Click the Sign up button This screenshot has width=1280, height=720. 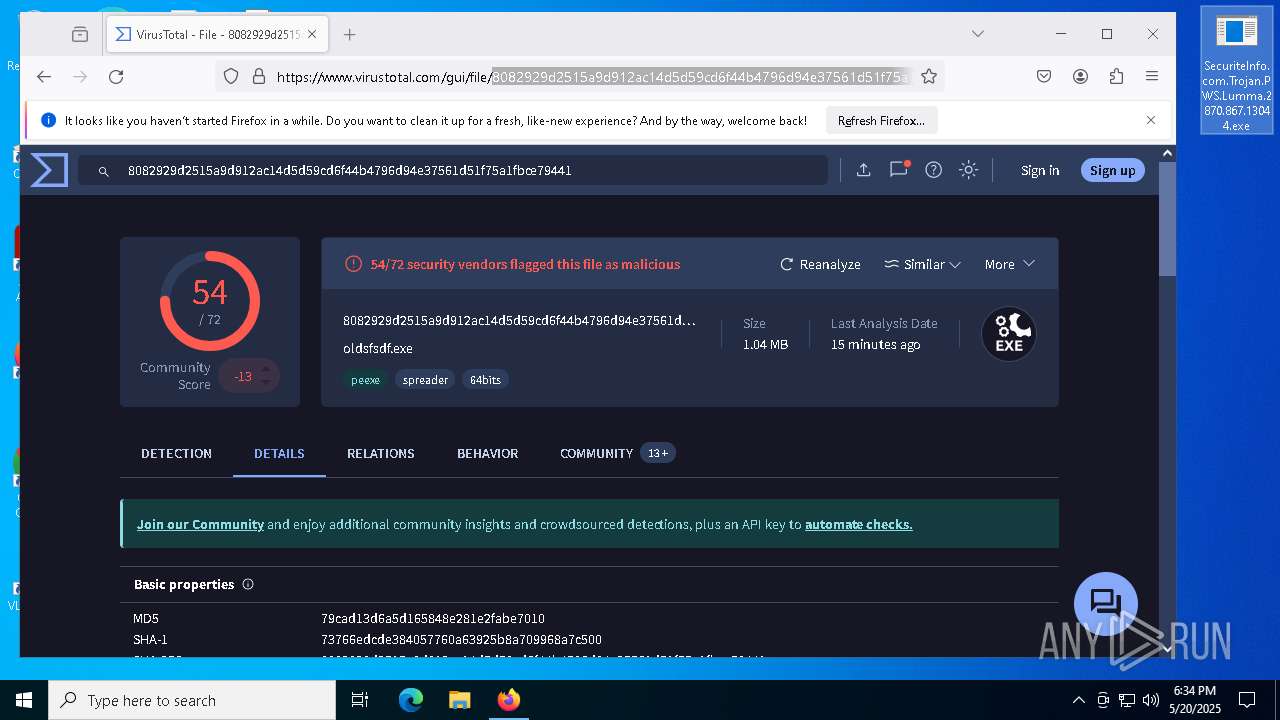point(1113,170)
